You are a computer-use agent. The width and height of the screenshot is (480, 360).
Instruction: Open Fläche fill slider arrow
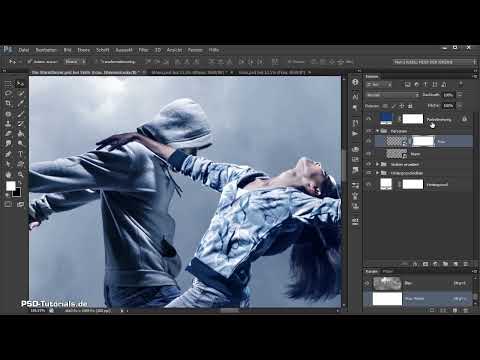click(x=460, y=106)
